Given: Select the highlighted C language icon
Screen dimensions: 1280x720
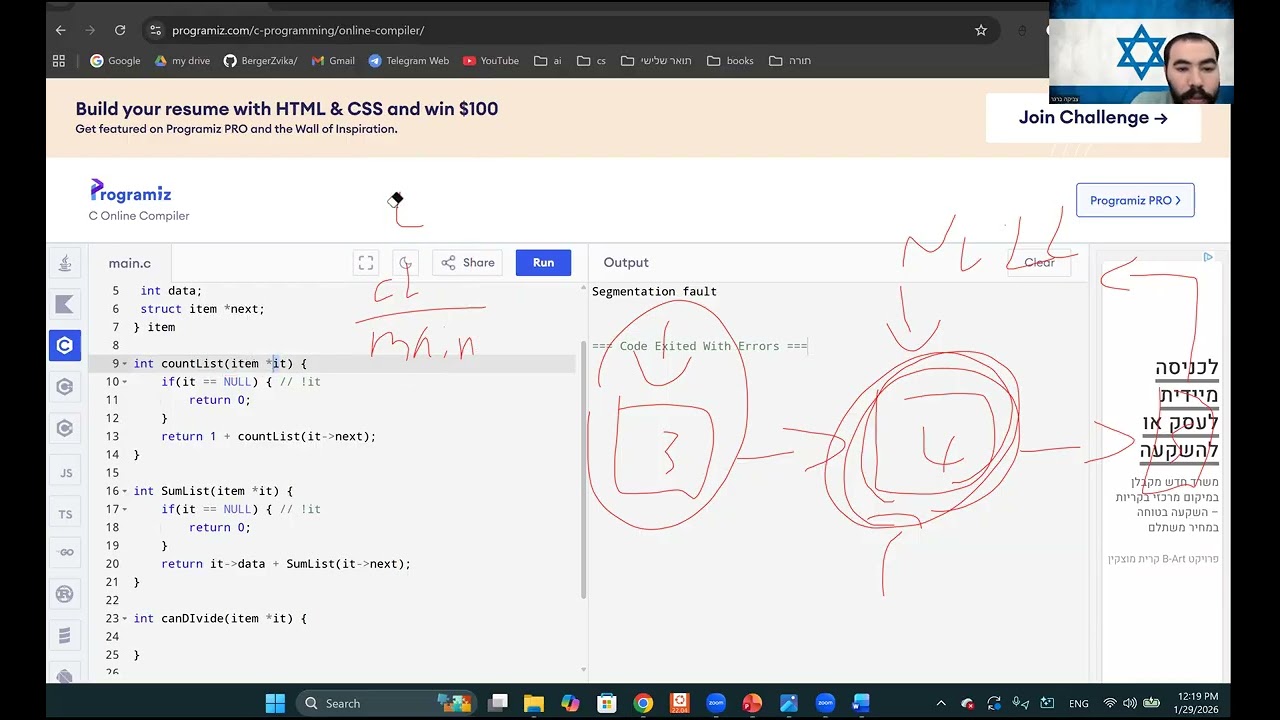Looking at the screenshot, I should (65, 345).
